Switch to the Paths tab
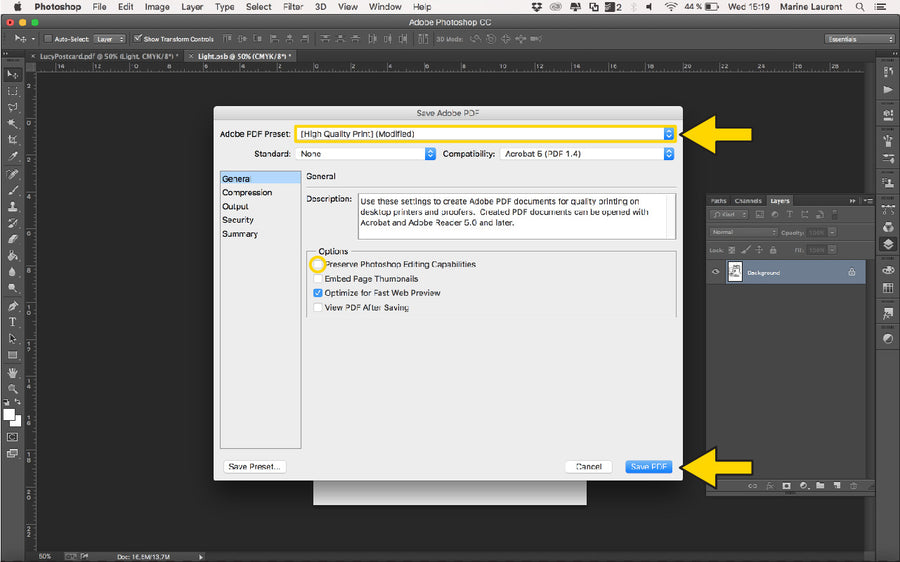The width and height of the screenshot is (900, 562). click(719, 201)
